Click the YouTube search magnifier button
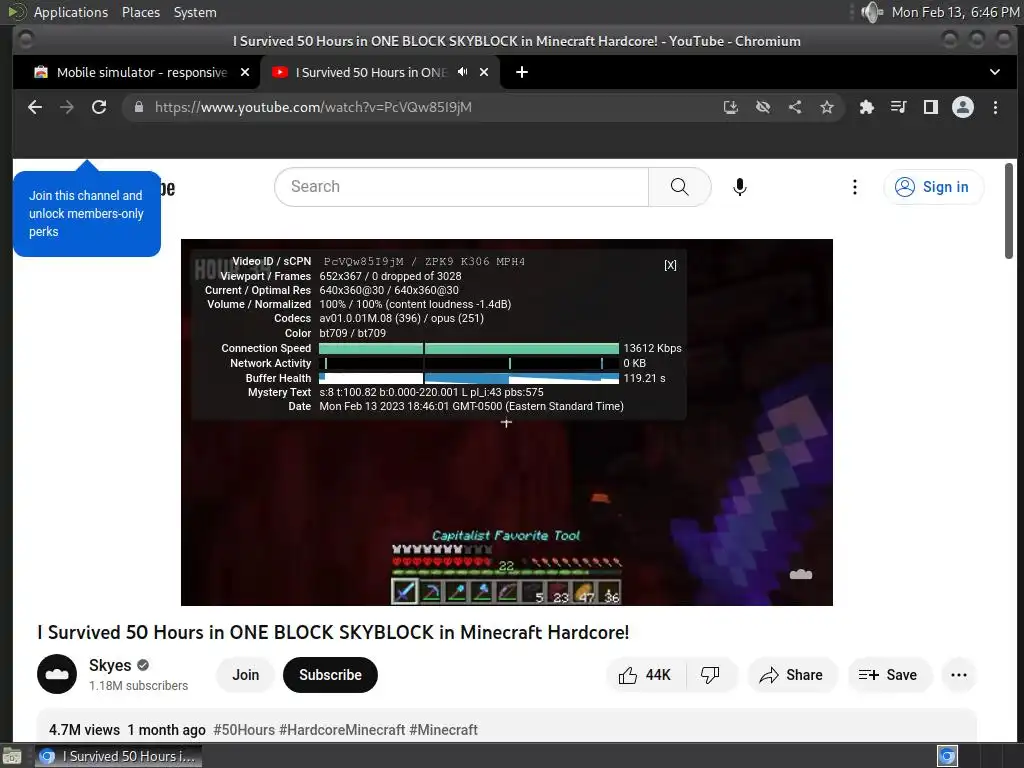1024x768 pixels. point(679,187)
